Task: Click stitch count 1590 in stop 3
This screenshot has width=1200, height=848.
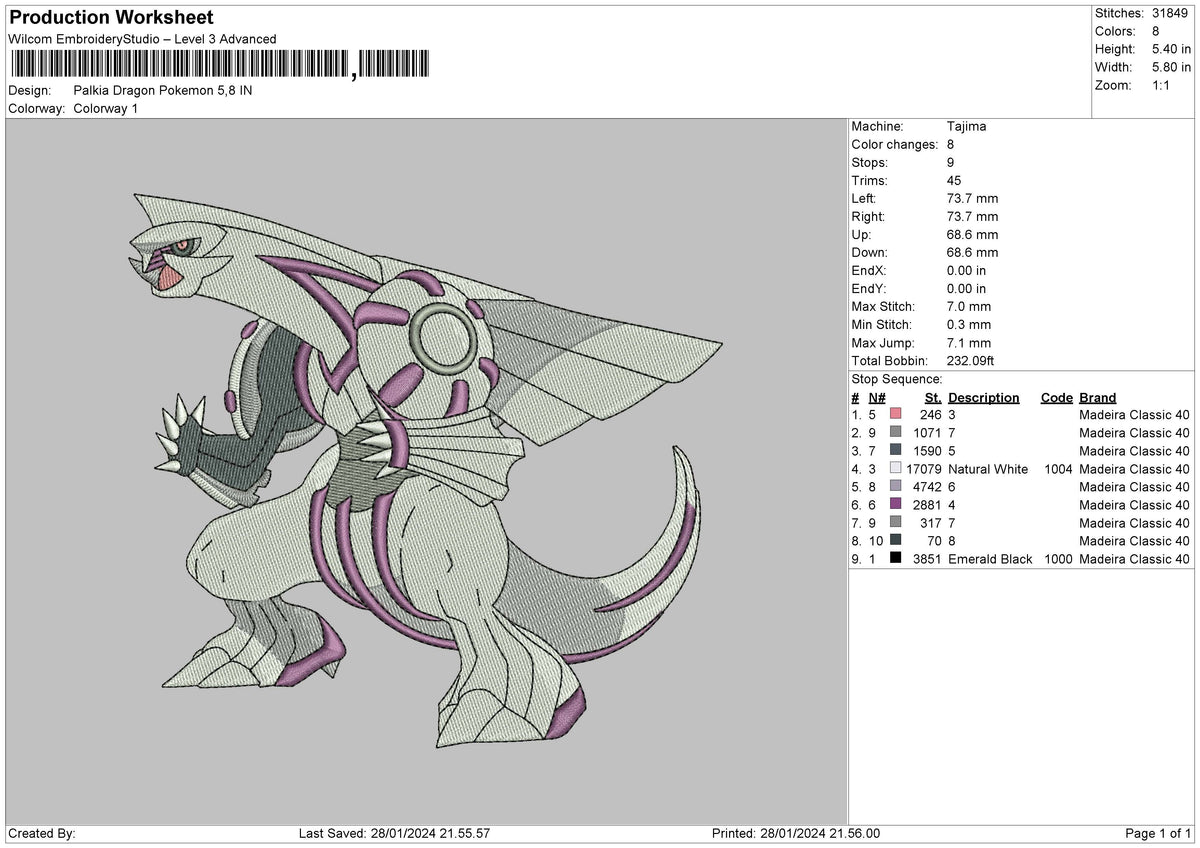Action: coord(928,451)
